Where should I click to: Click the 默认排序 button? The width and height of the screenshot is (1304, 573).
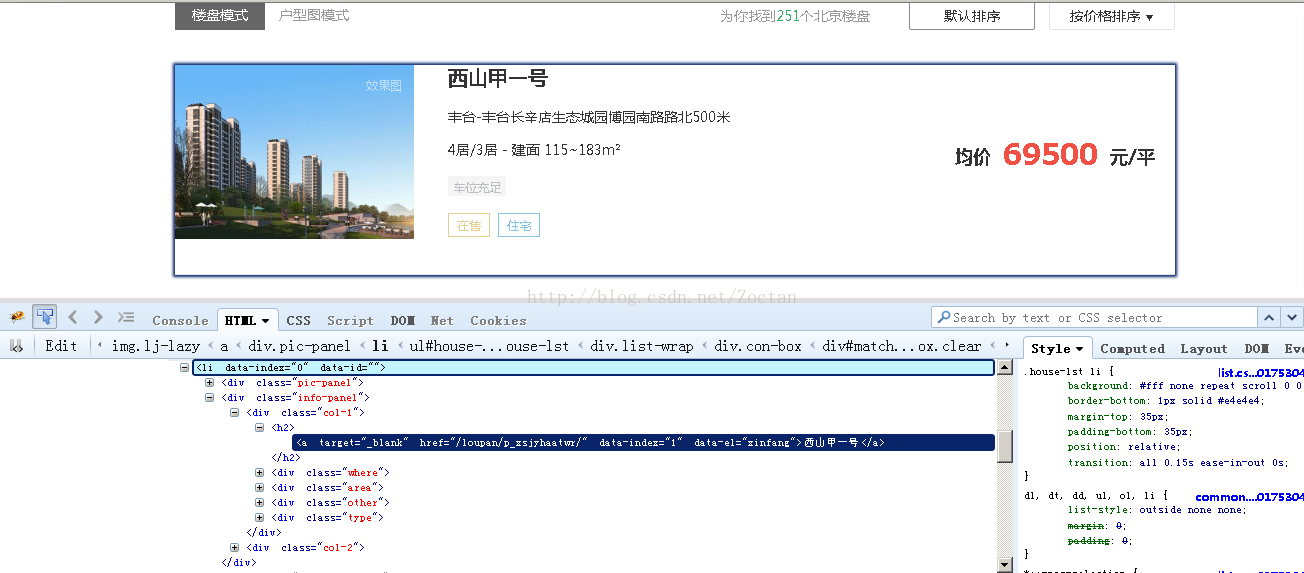(971, 16)
